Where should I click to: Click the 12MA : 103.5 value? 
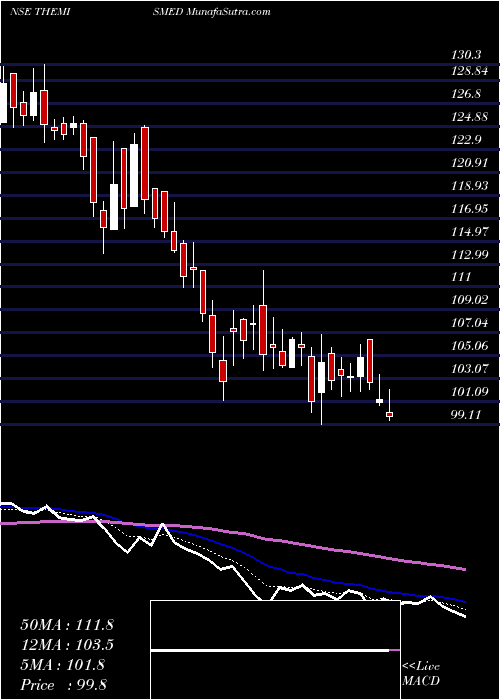pos(67,645)
